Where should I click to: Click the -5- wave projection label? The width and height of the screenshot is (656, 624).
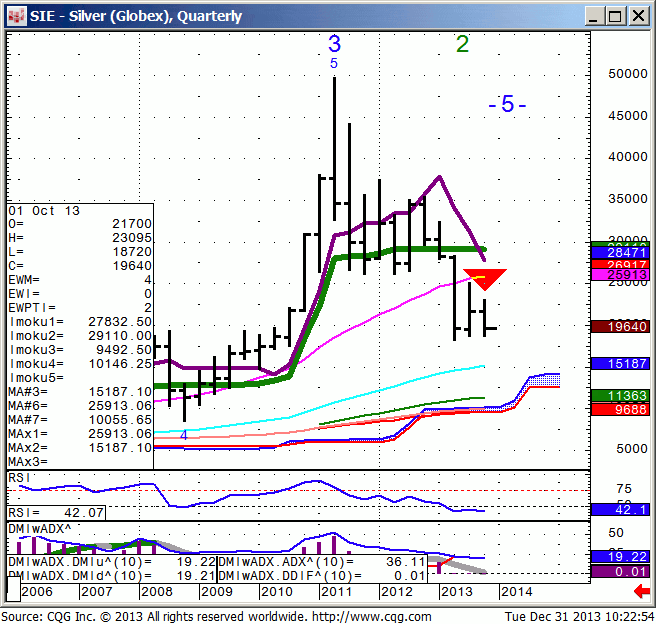(507, 105)
